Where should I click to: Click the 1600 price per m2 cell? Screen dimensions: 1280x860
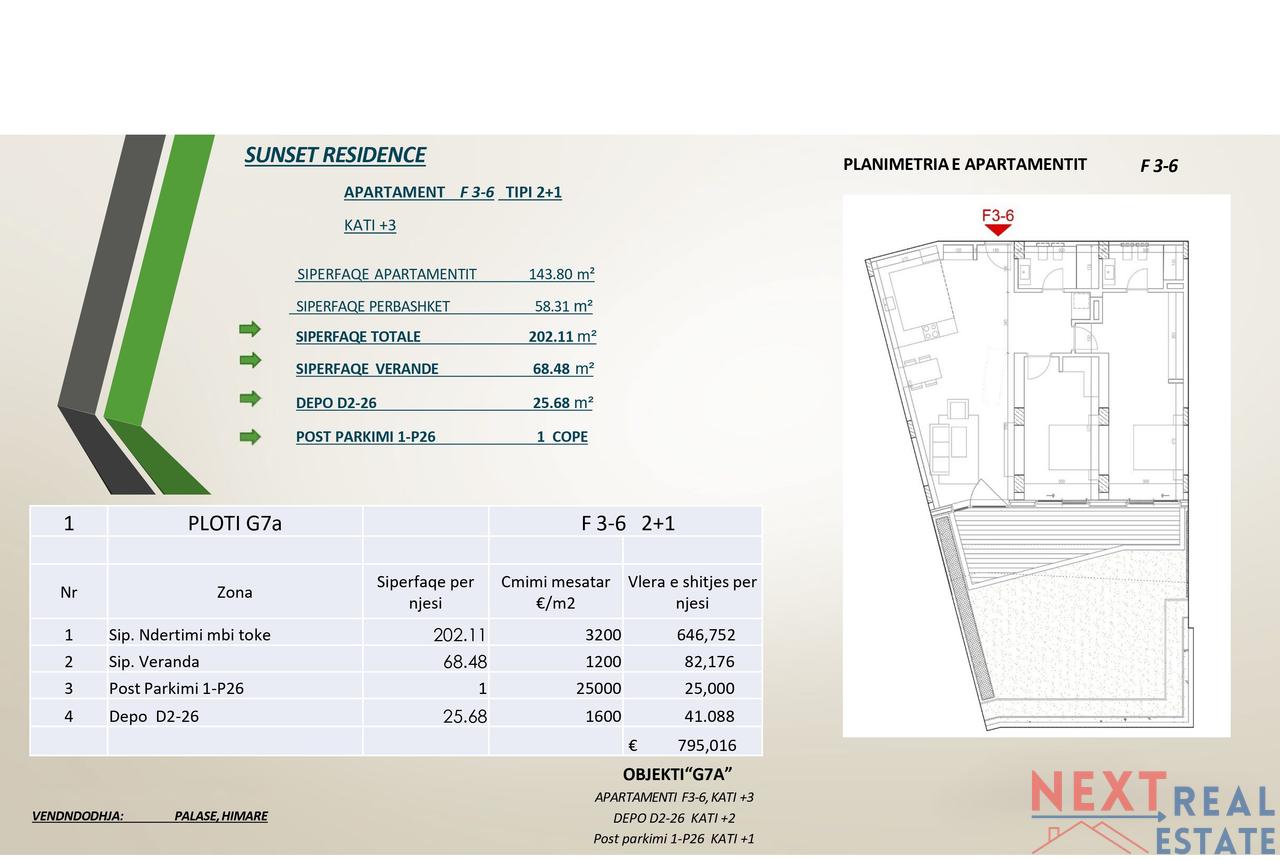tap(556, 716)
